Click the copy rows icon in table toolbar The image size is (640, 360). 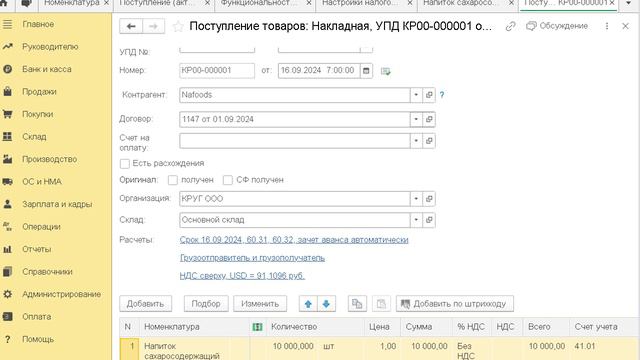pos(357,304)
